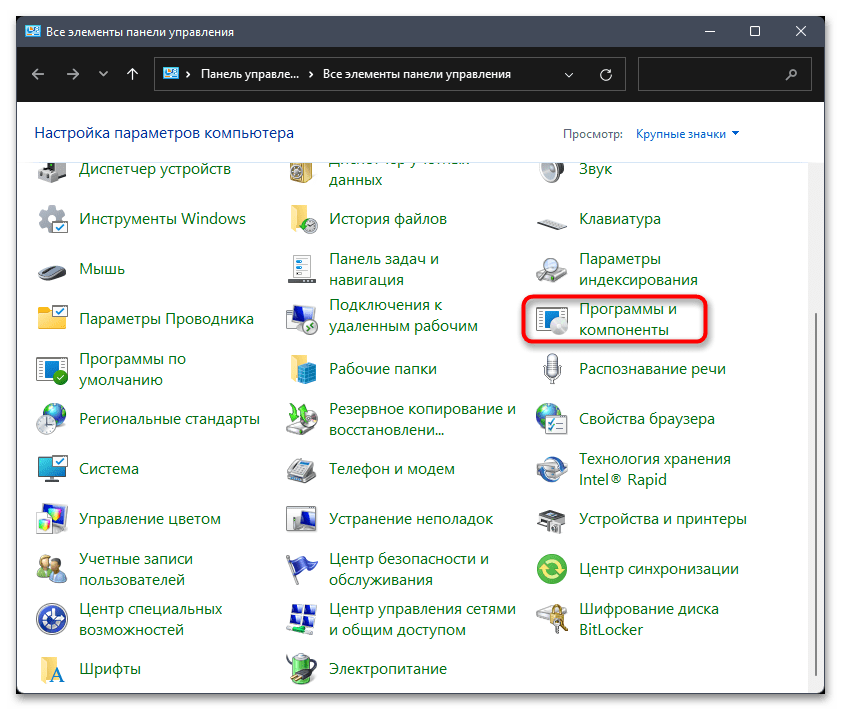Expand the chevron after Панель управле... in breadcrumb
841x710 pixels.
point(311,74)
